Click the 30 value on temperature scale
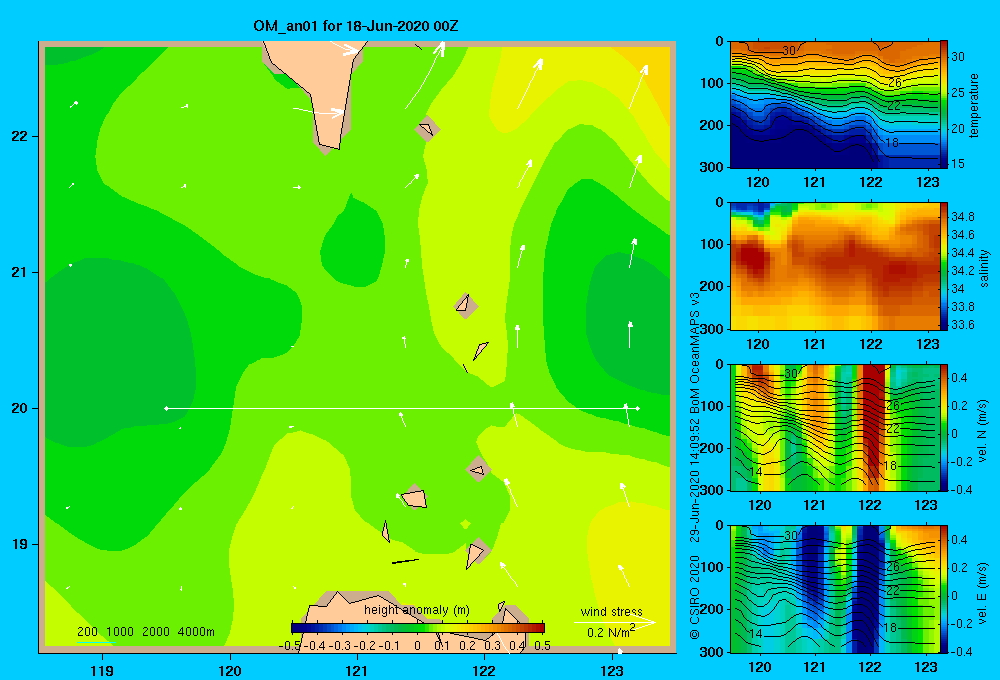This screenshot has width=1000, height=680. tap(958, 57)
